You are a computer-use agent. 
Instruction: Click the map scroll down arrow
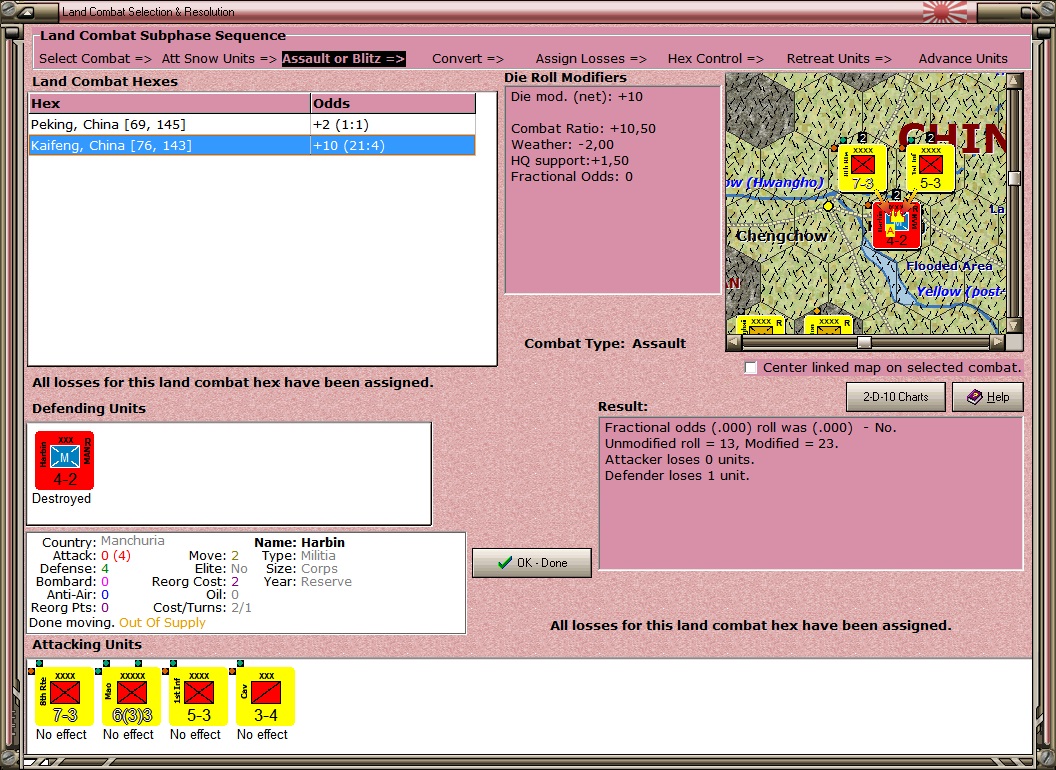[1014, 325]
